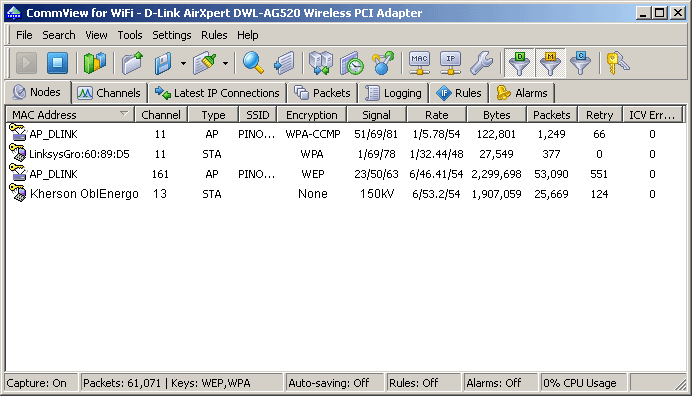Screen dimensions: 692x396
Task: Switch to the Channels tab
Action: point(109,93)
